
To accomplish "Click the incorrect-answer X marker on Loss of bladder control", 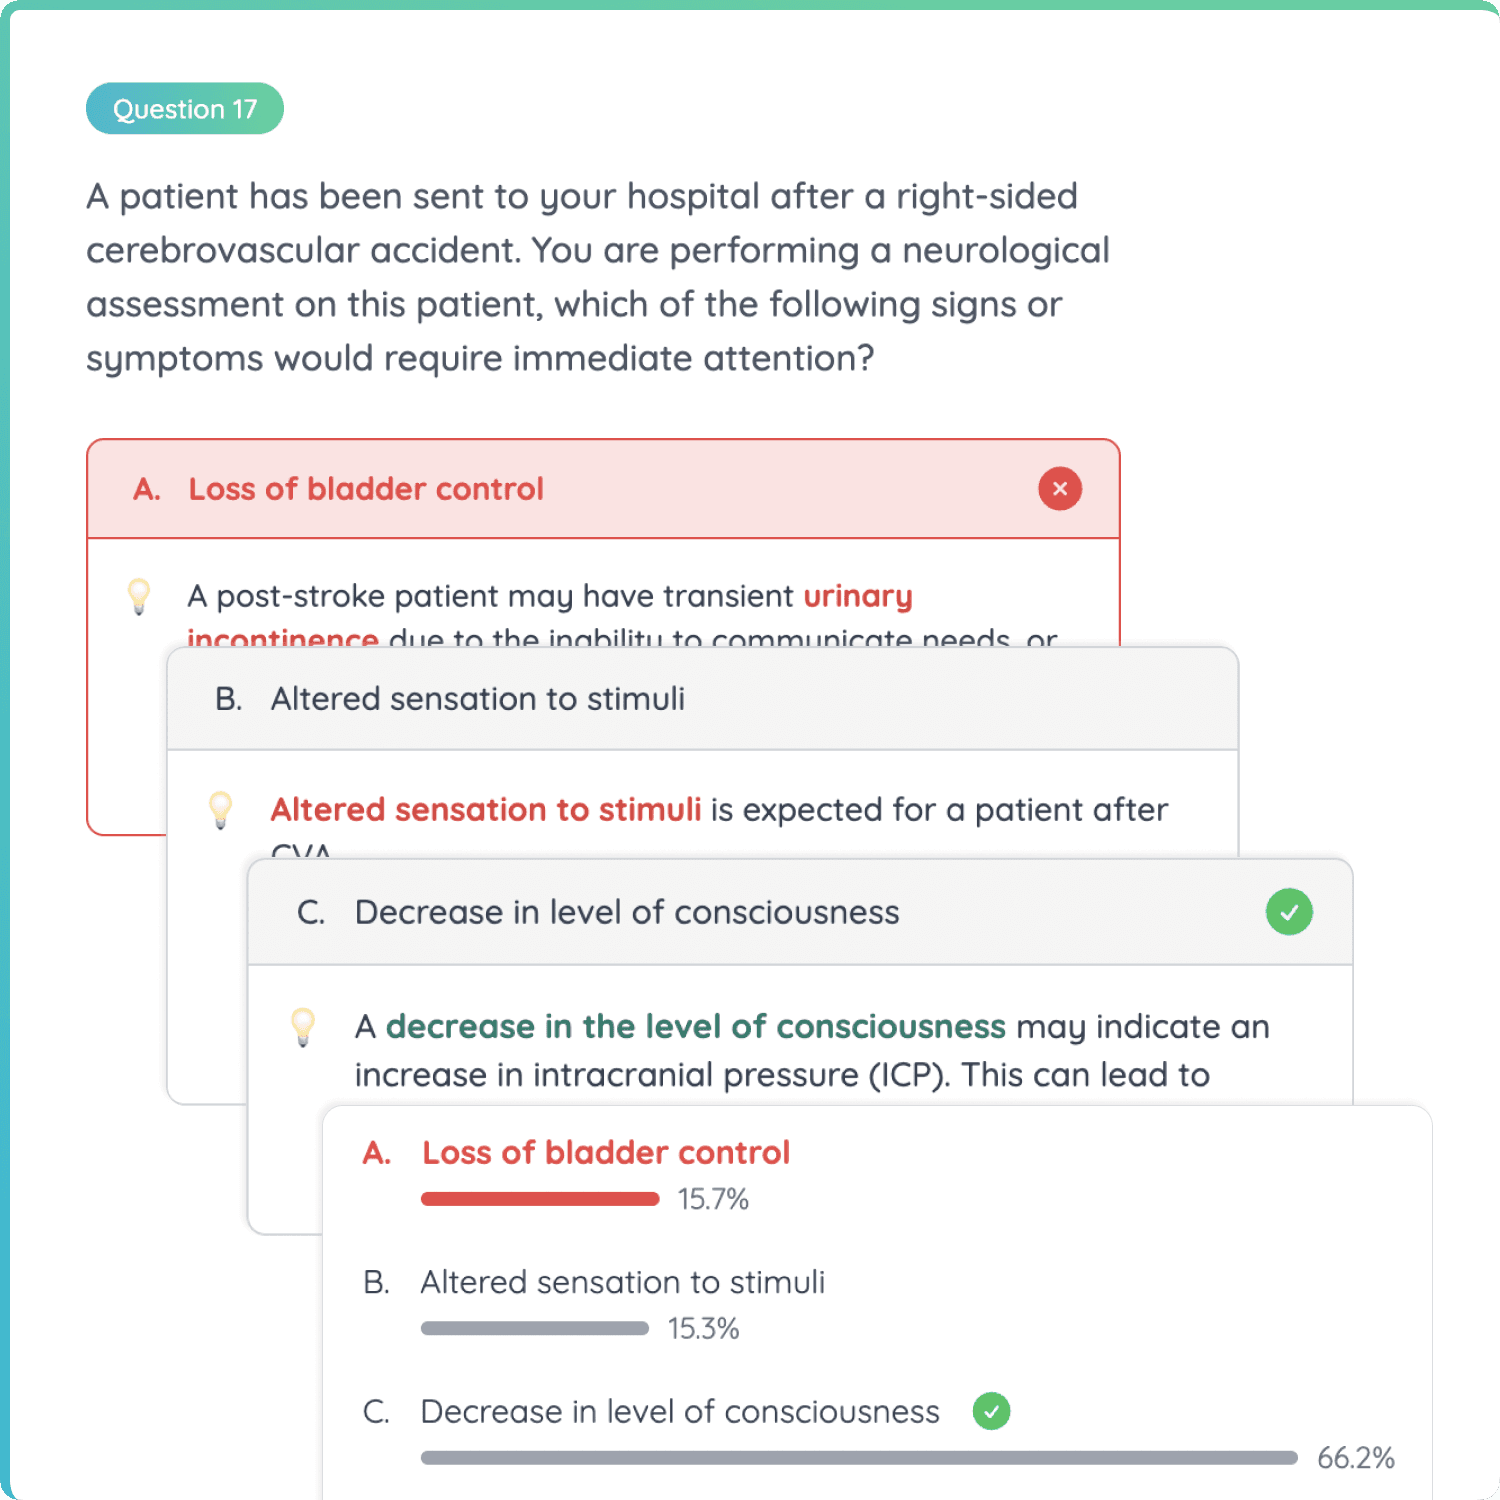I will (1059, 489).
